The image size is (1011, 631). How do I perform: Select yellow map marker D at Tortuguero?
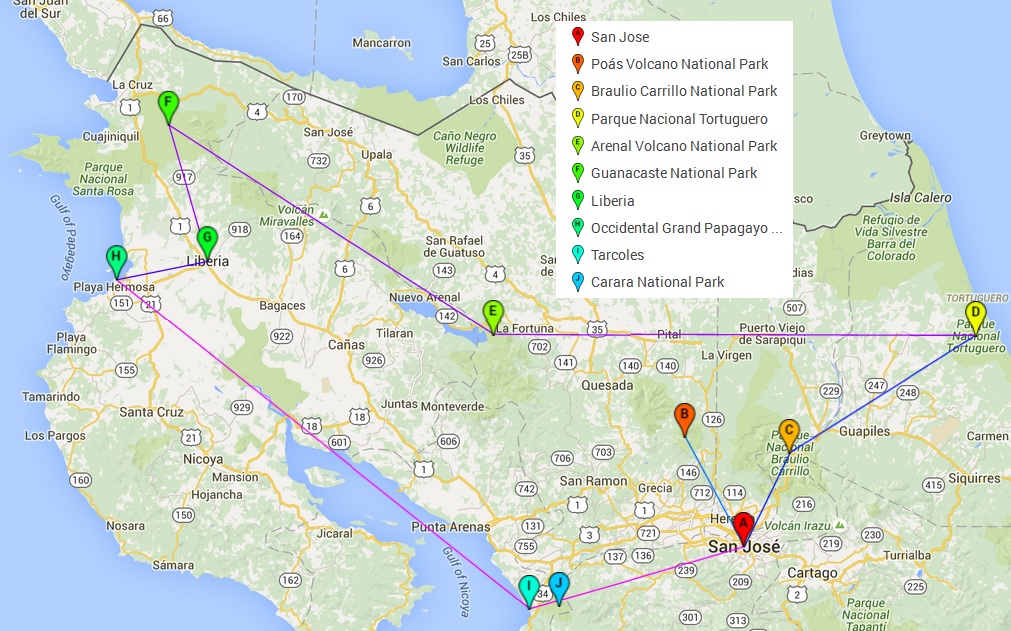[976, 316]
